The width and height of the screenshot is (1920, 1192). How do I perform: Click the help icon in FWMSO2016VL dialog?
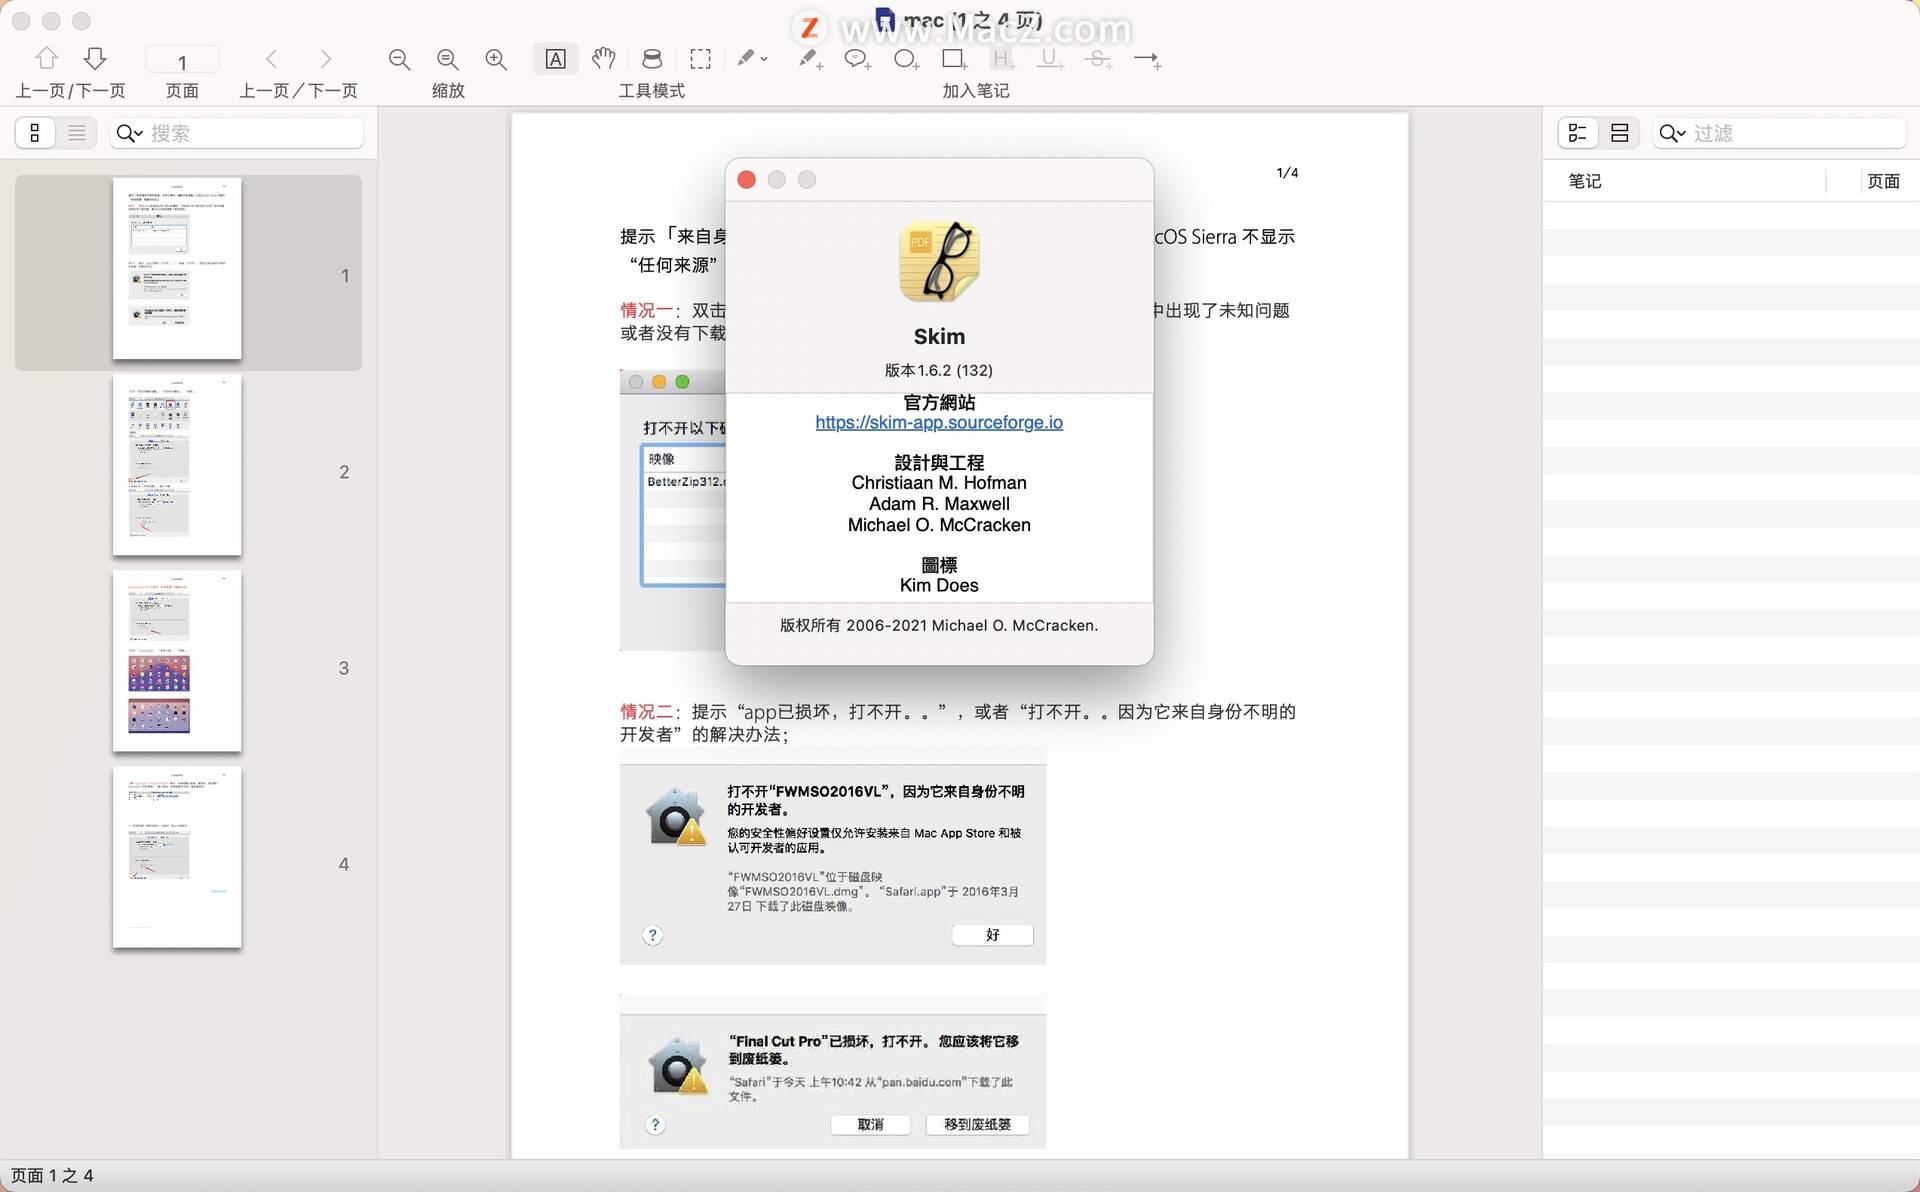coord(652,935)
